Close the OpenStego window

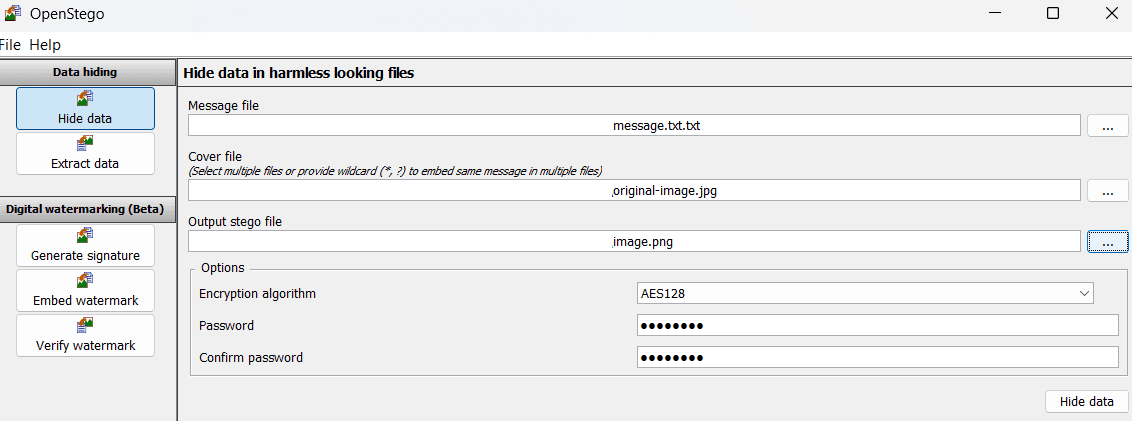tap(1111, 13)
